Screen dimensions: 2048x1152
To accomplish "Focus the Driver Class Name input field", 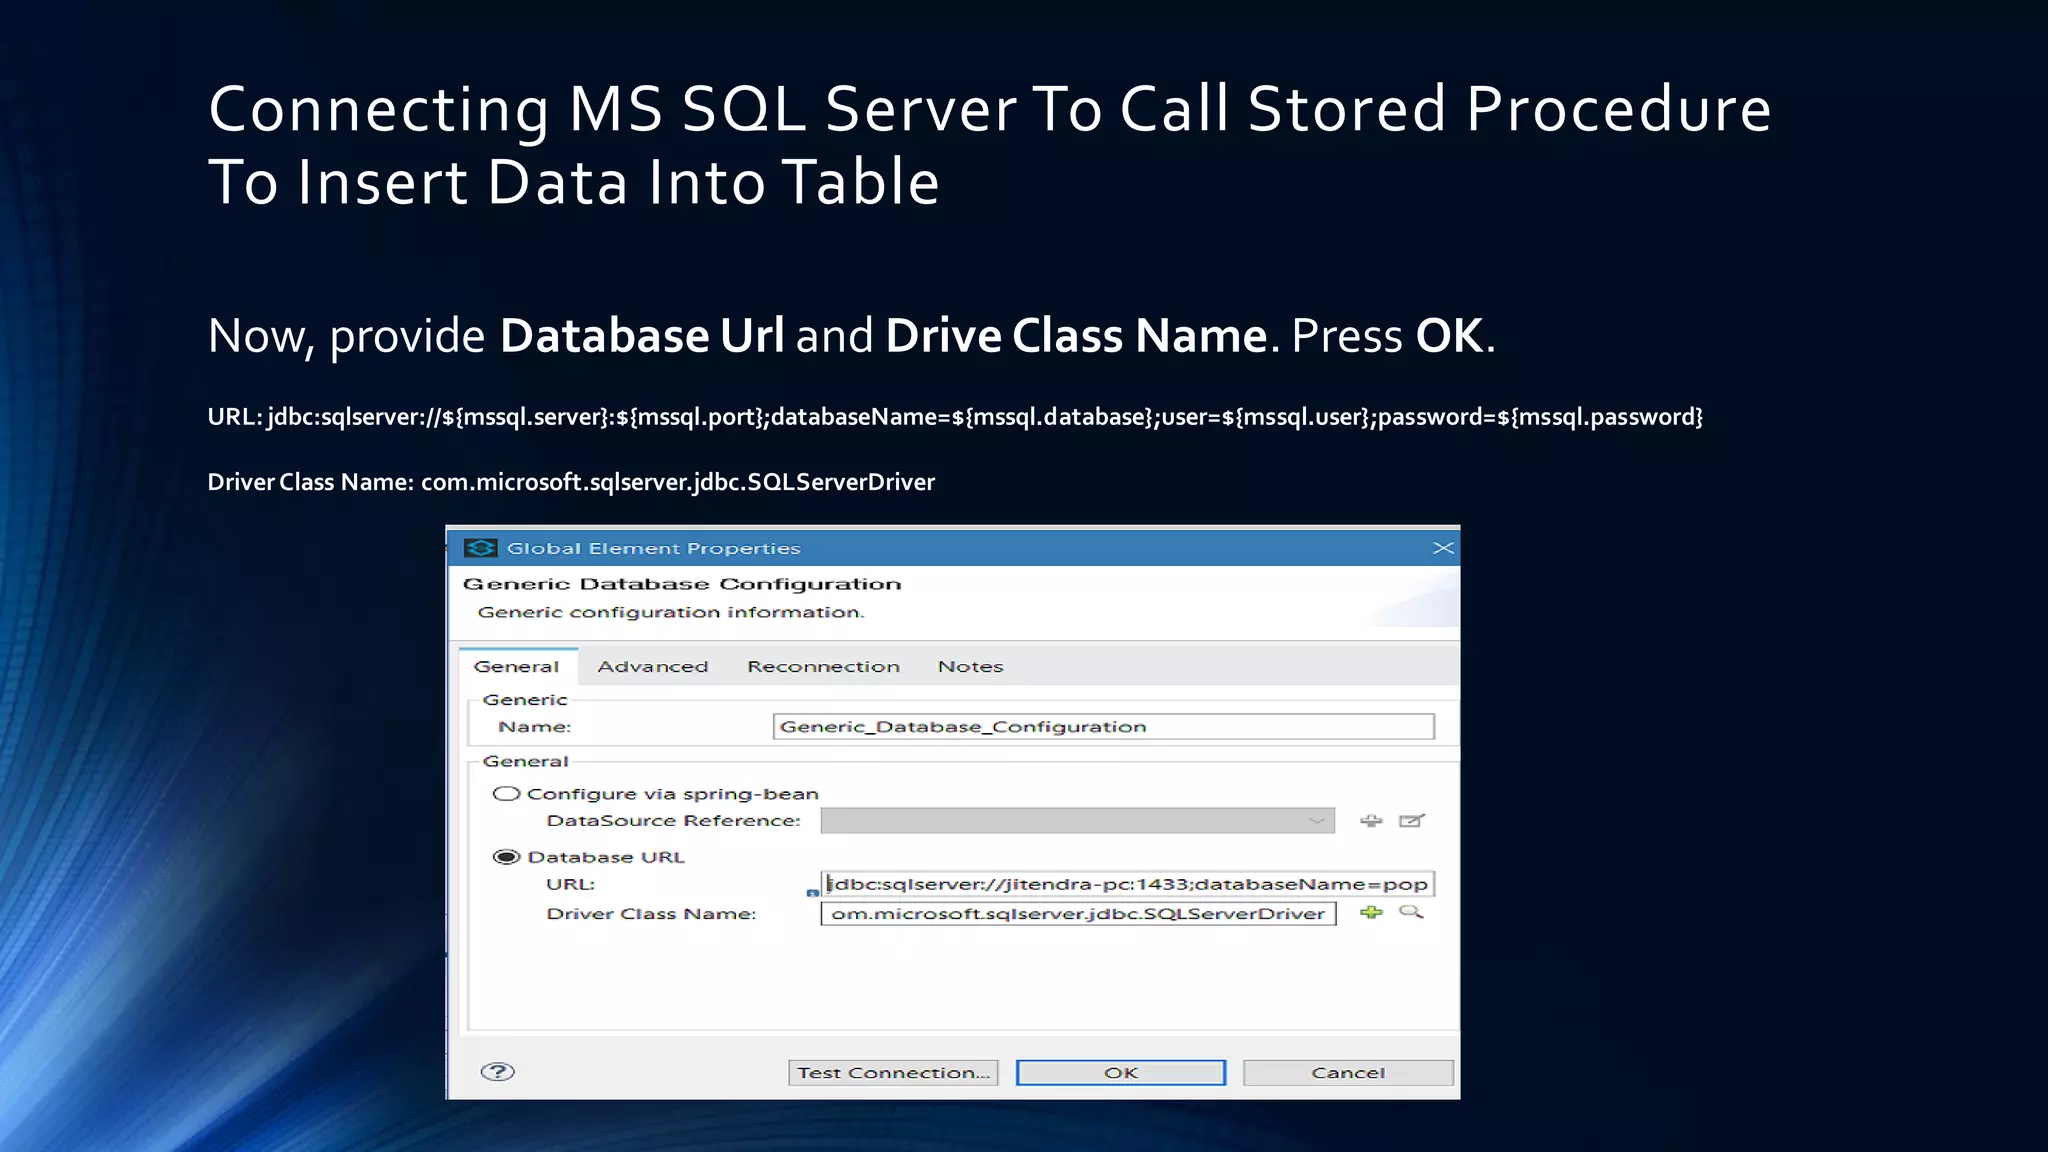I will (1078, 913).
